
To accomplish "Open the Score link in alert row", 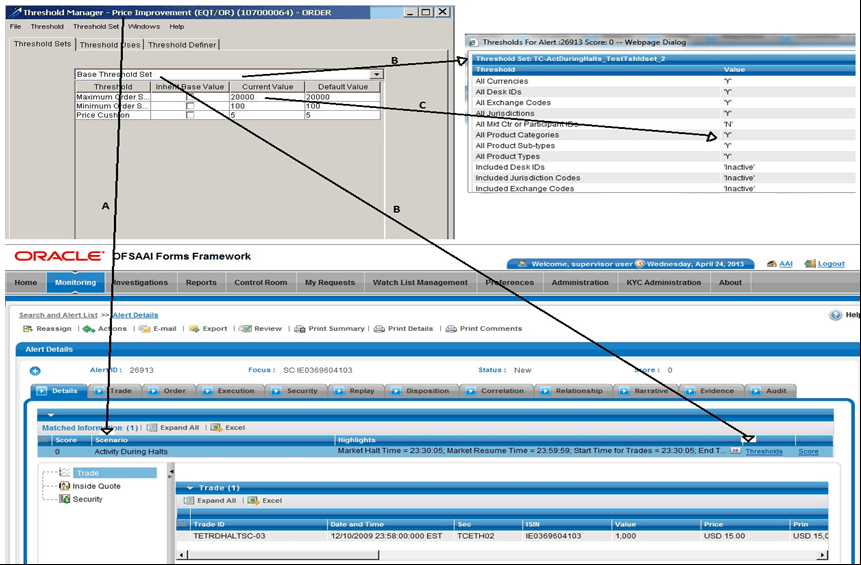I will (808, 451).
